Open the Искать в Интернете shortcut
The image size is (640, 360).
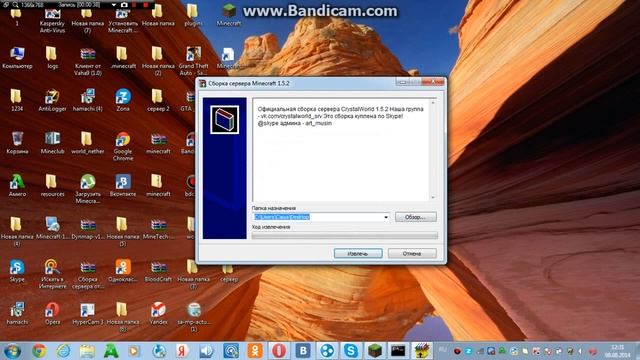[x=52, y=274]
